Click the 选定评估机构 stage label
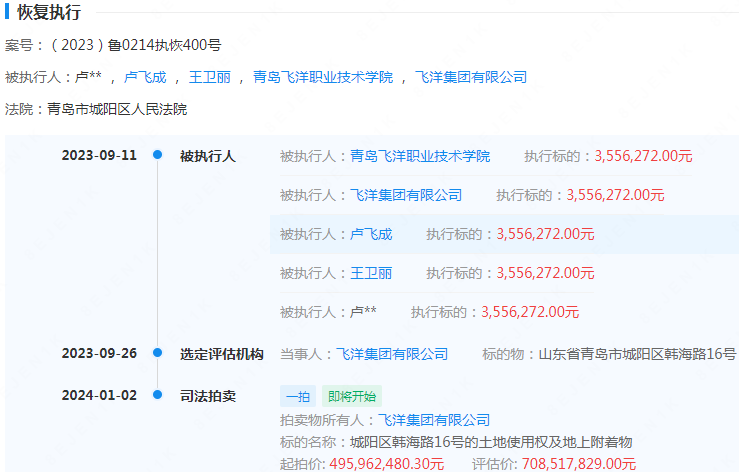The height and width of the screenshot is (472, 739). click(x=222, y=354)
